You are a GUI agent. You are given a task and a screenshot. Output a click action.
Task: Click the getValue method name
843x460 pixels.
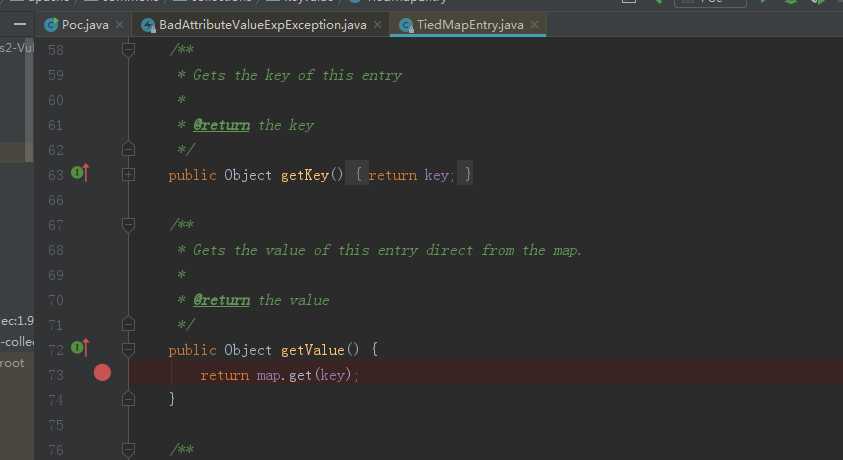312,350
